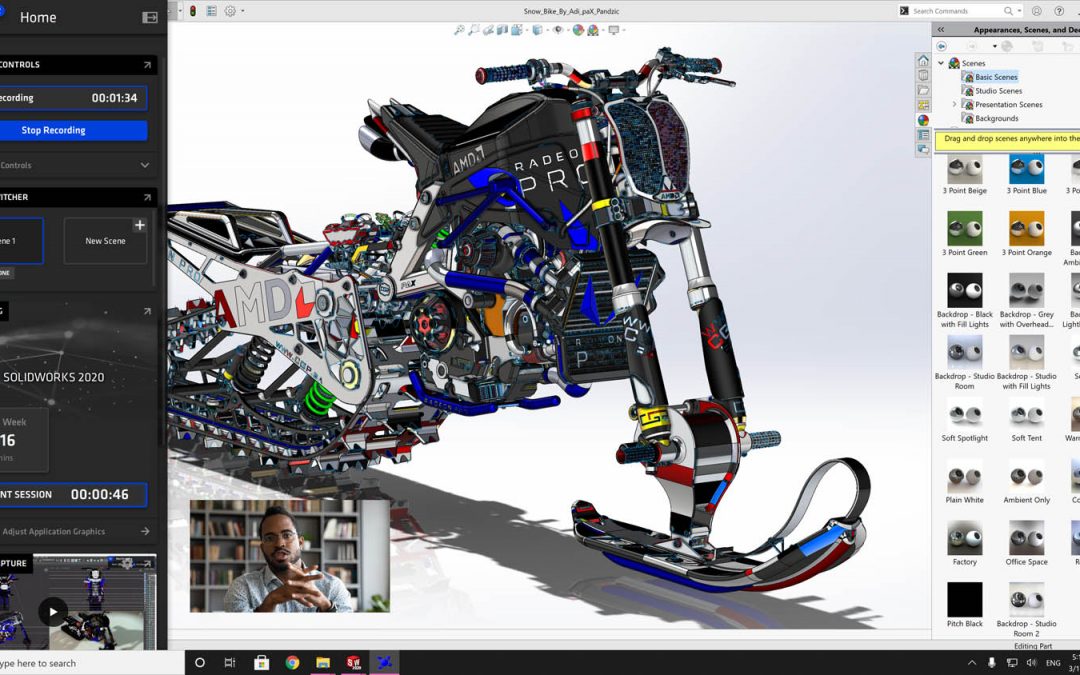Click the Section View icon
Viewport: 1080px width, 675px height.
click(502, 30)
